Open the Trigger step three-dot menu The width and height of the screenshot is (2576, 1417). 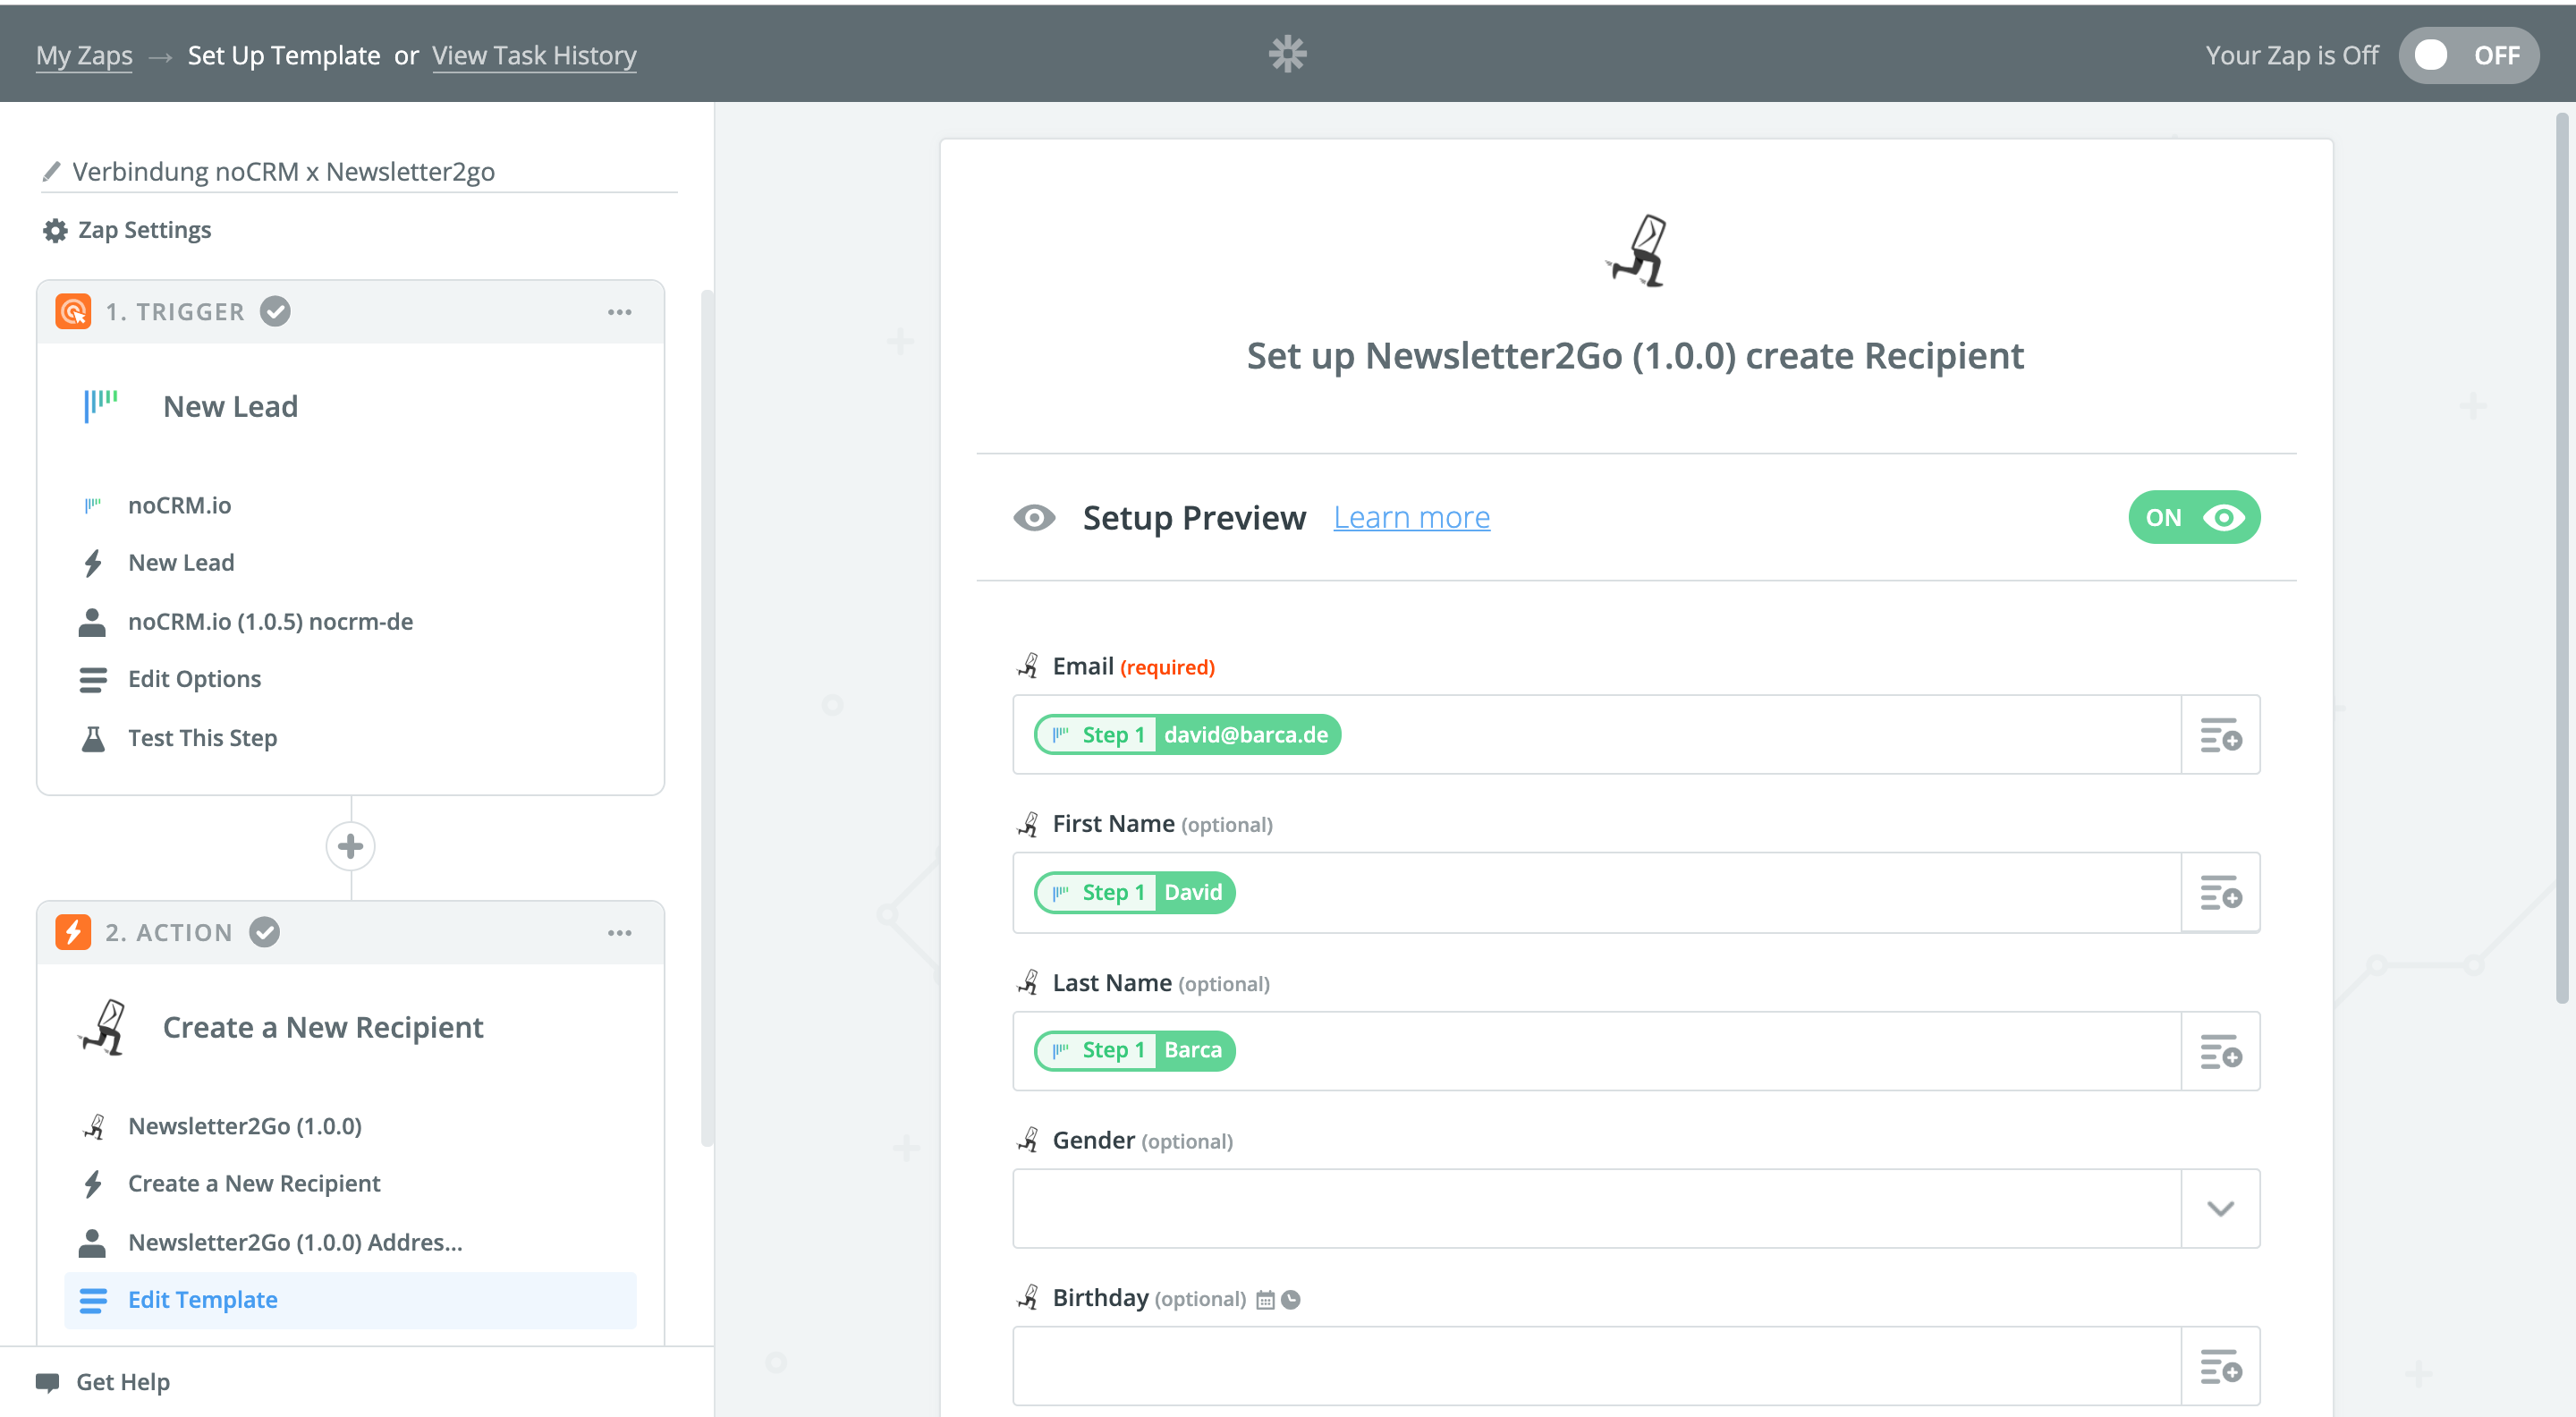coord(619,312)
